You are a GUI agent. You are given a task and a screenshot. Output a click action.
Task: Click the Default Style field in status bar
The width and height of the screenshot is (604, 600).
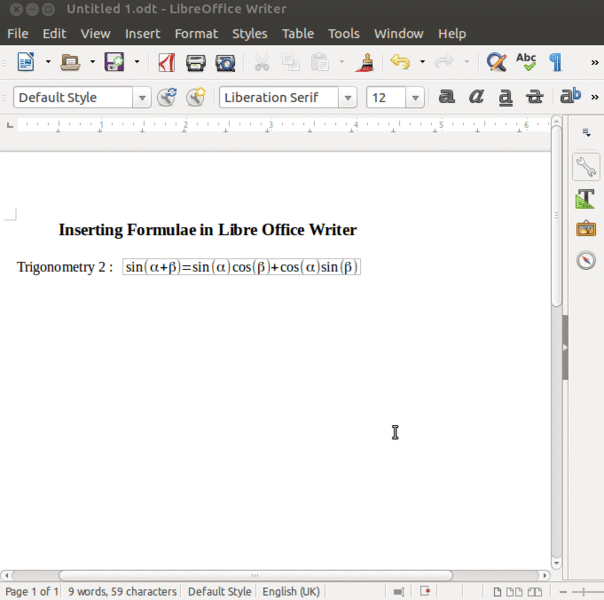pos(219,591)
